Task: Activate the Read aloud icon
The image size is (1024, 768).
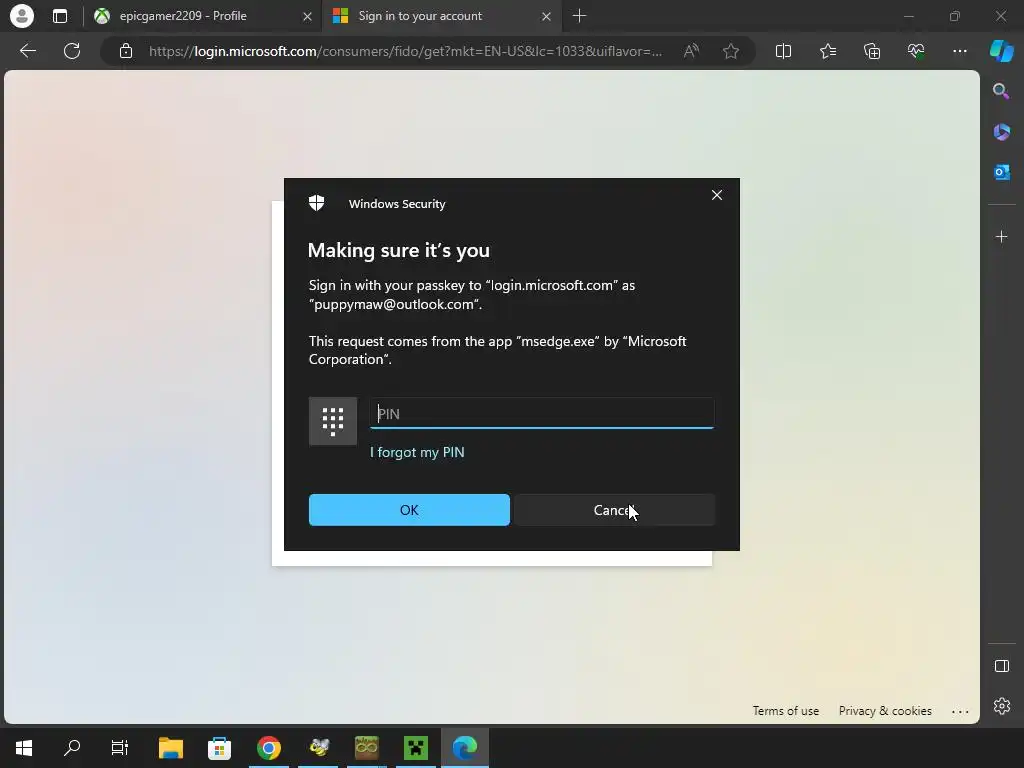Action: 691,51
